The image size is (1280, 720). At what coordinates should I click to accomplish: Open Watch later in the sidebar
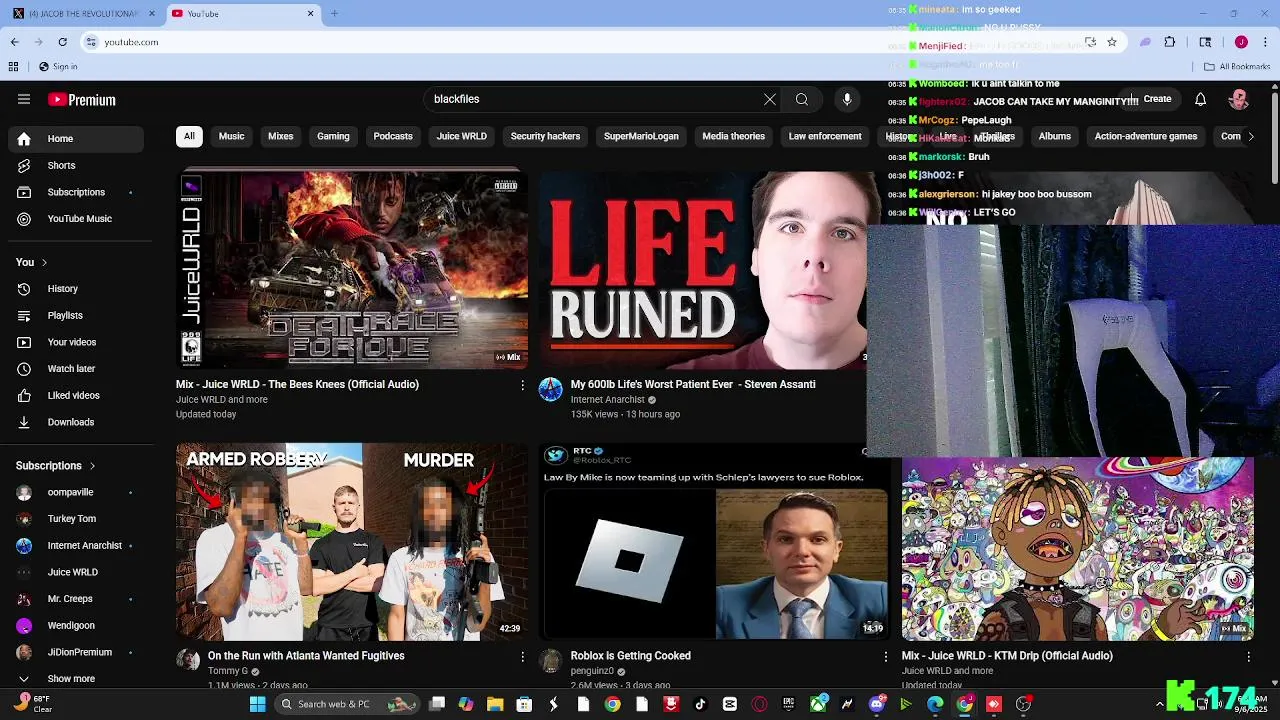pos(76,369)
